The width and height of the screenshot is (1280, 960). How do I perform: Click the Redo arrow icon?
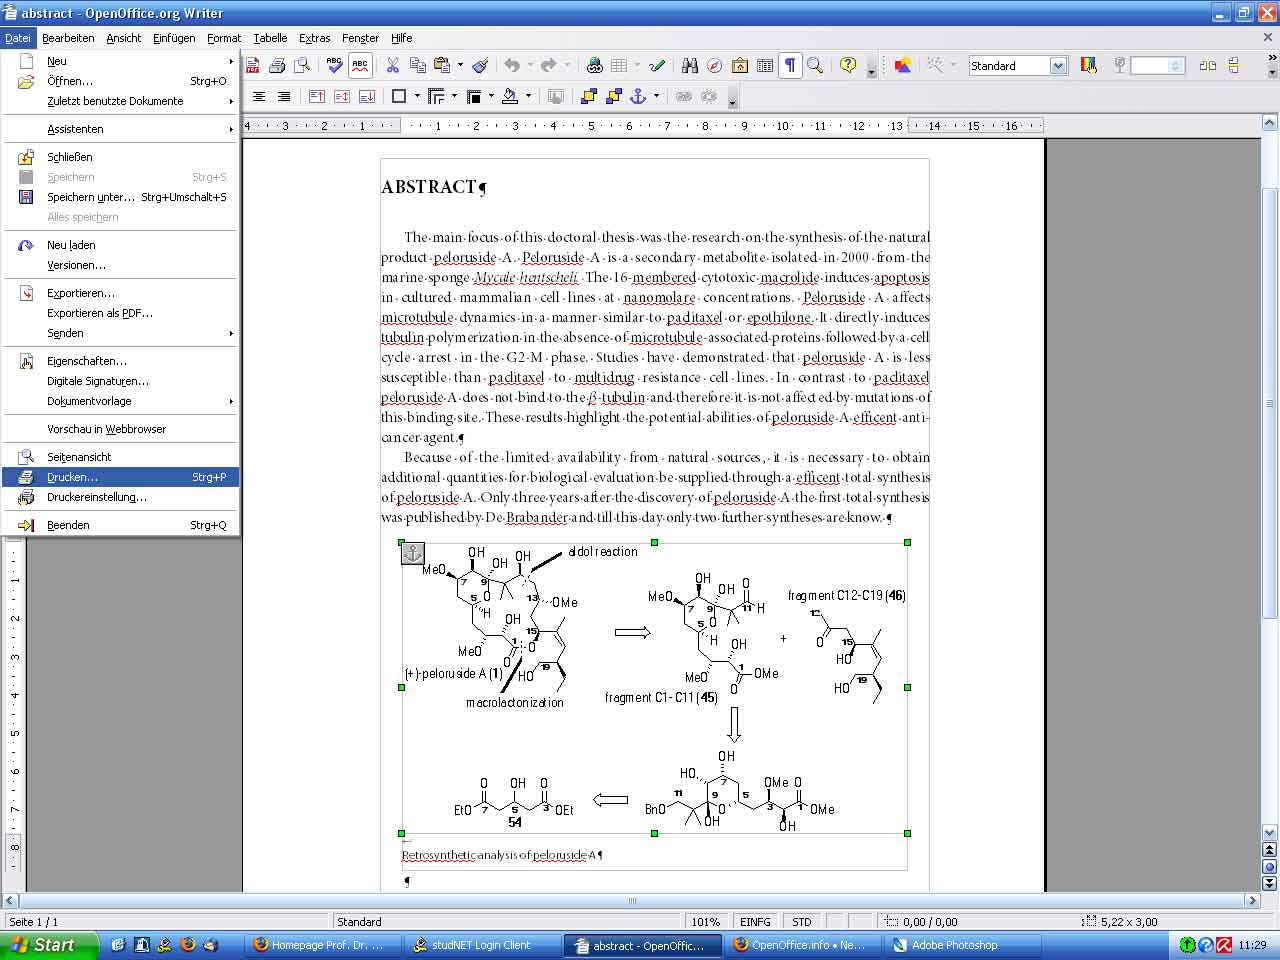coord(548,65)
